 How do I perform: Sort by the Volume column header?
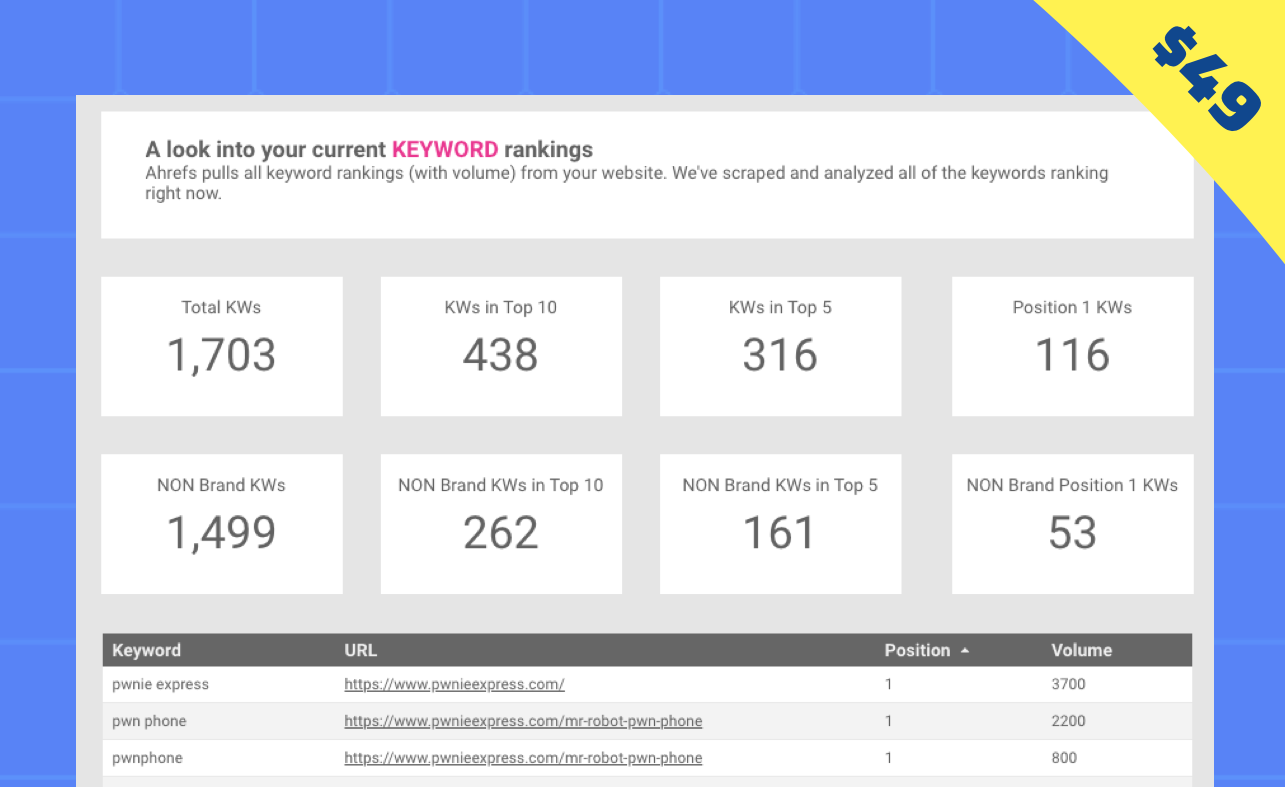click(1081, 650)
